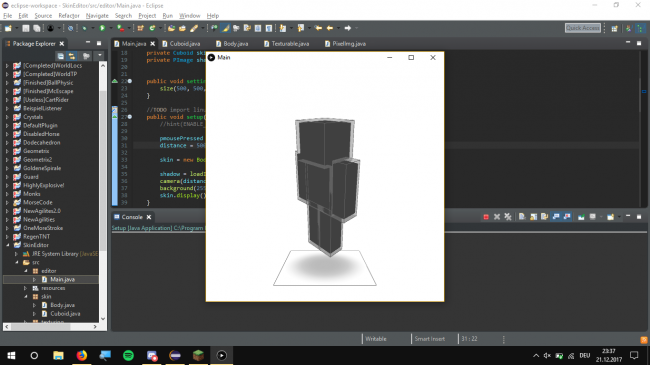Toggle Scroll Lock in the Console toolbar
This screenshot has width=650, height=365.
click(533, 217)
